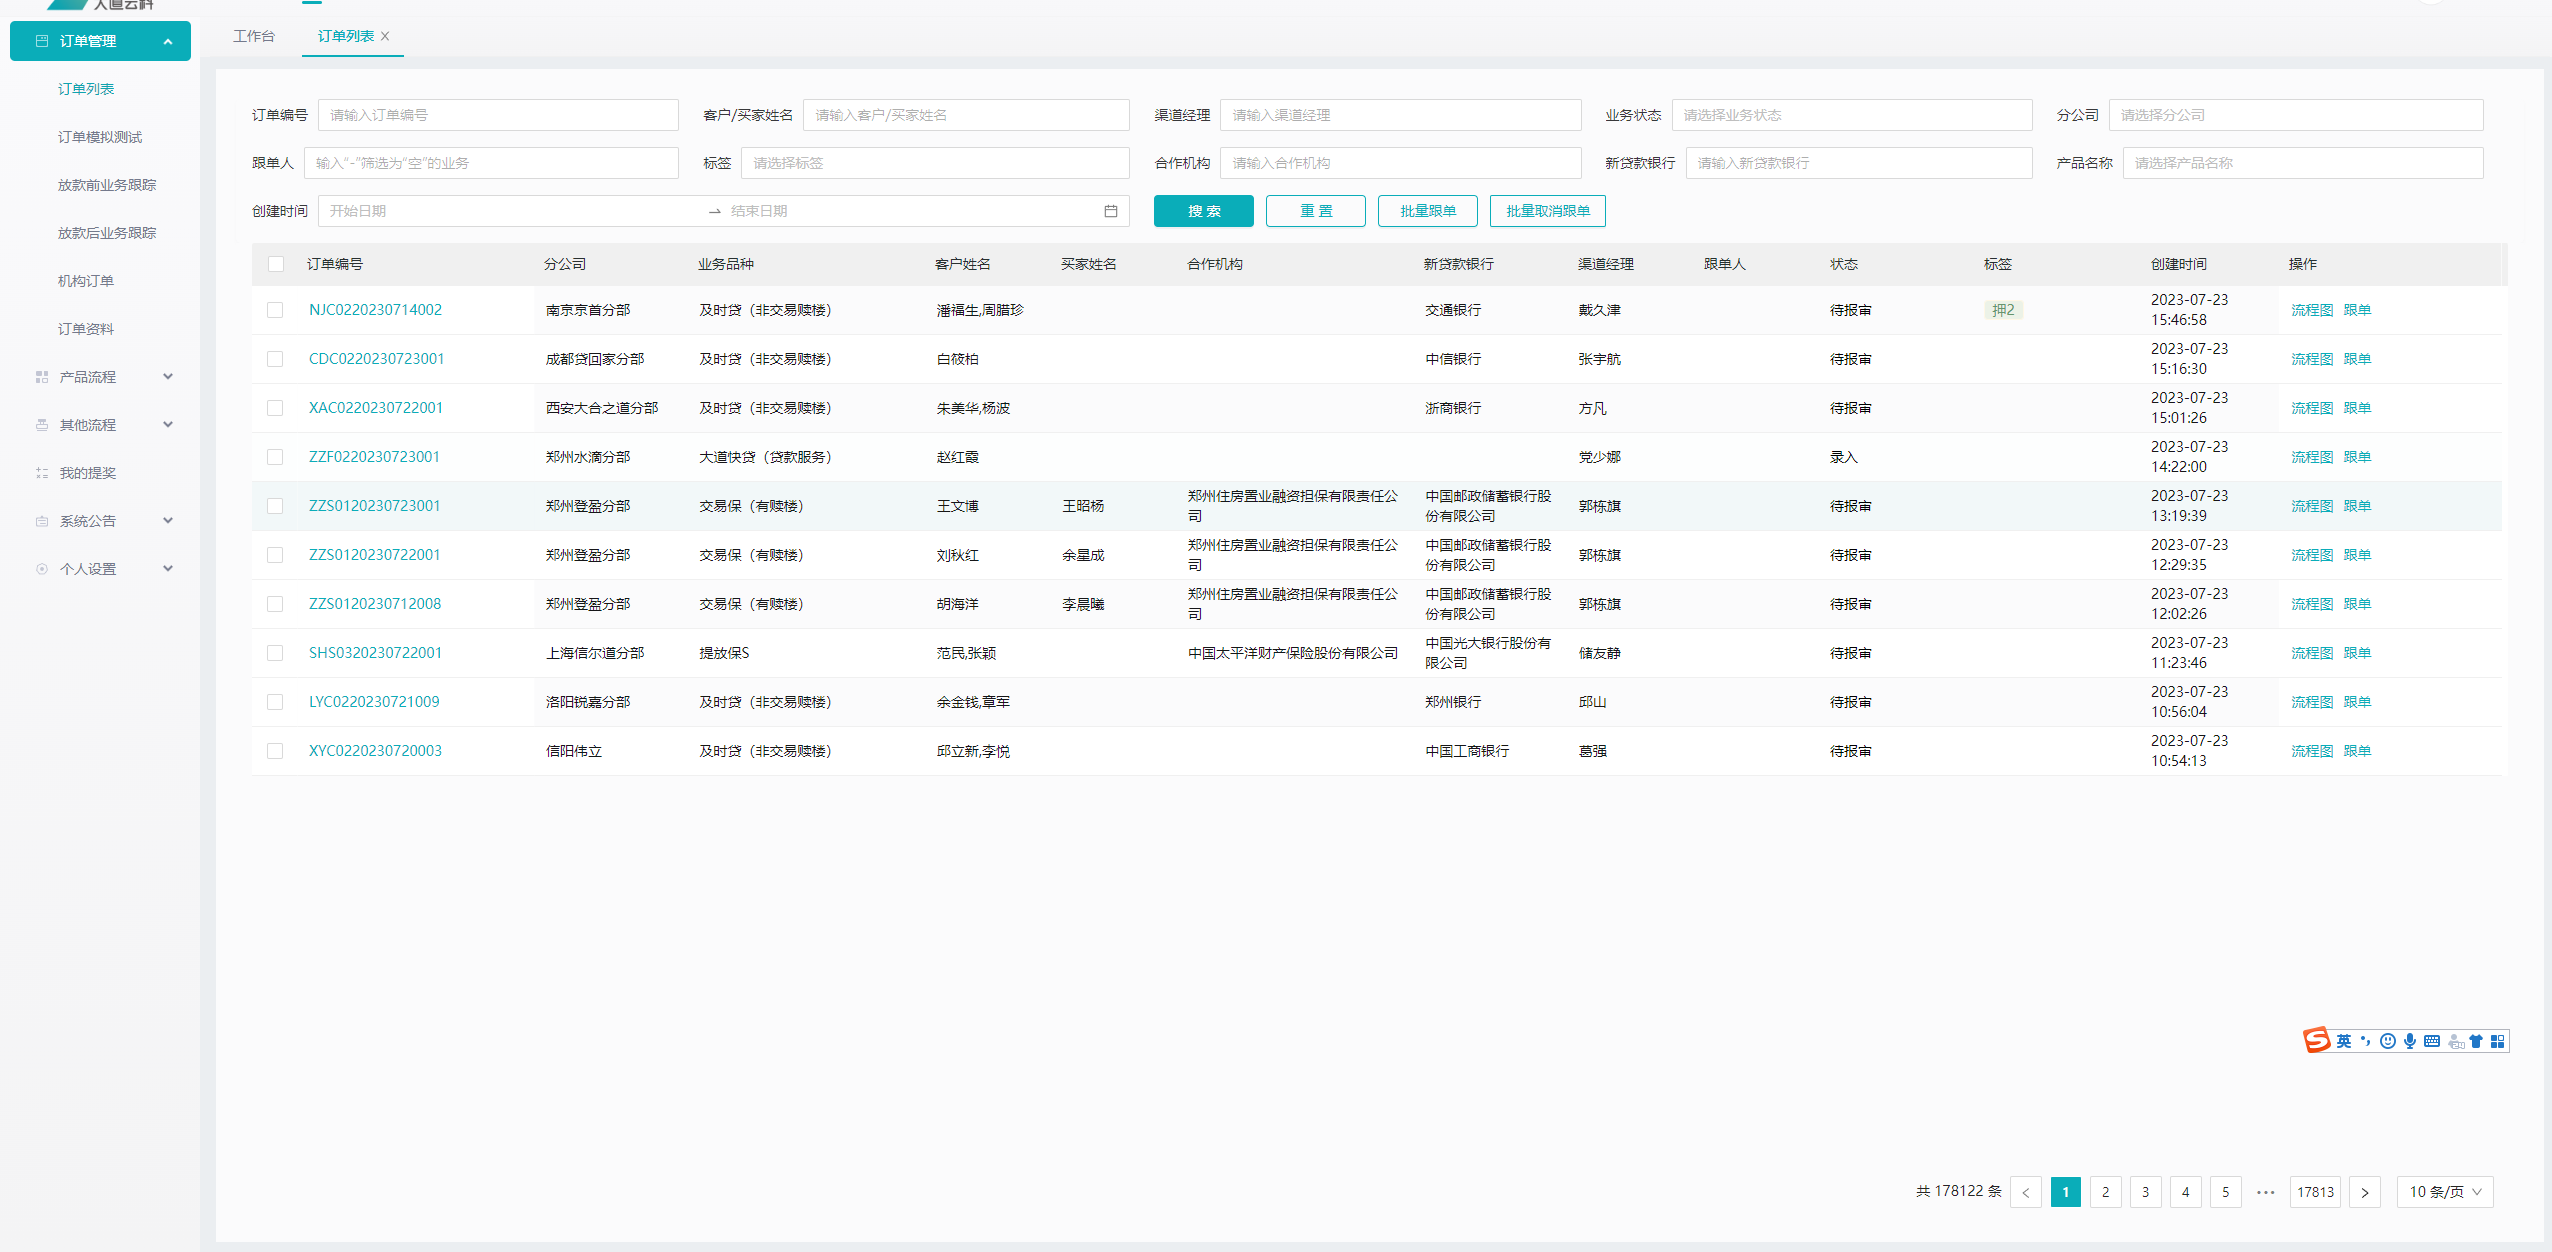The height and width of the screenshot is (1252, 2552).
Task: Go to next page arrow in pagination
Action: tap(2365, 1192)
